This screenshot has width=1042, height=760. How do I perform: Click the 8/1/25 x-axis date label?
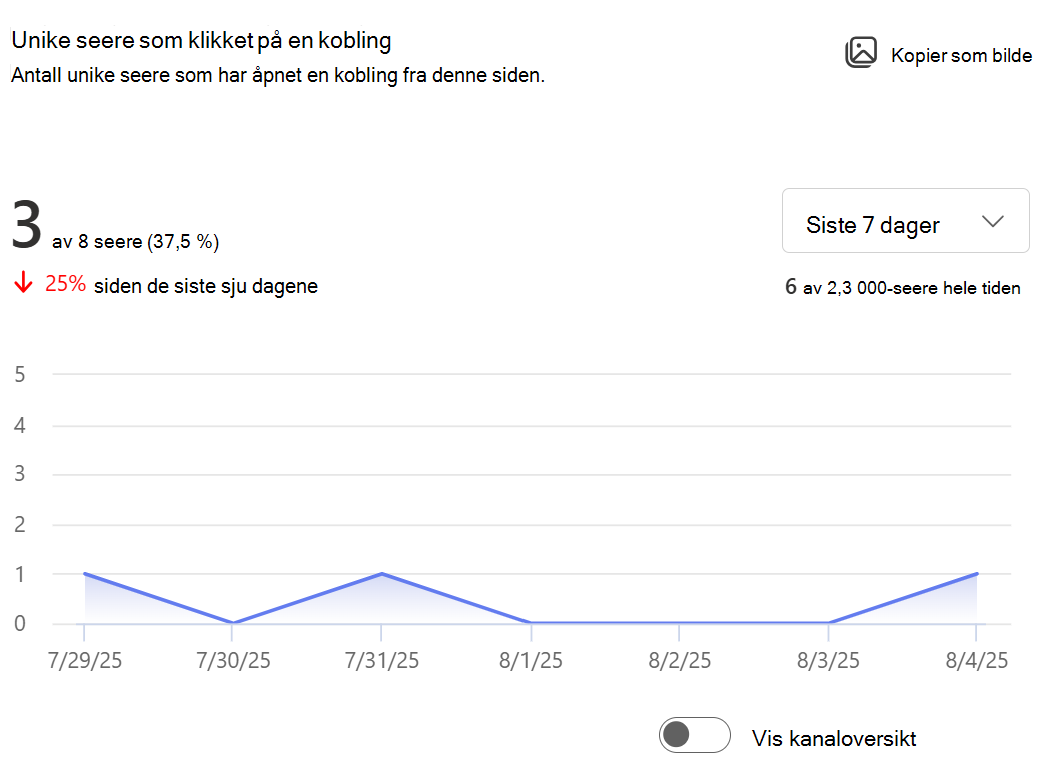tap(530, 660)
